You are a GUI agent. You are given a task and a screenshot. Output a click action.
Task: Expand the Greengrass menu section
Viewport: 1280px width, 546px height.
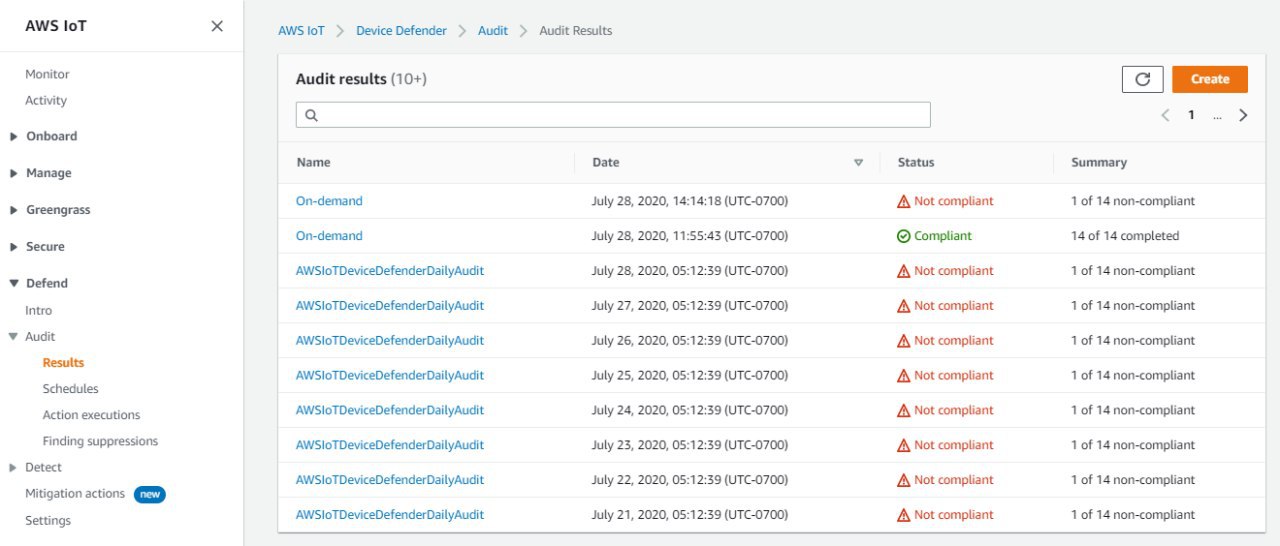coord(14,210)
